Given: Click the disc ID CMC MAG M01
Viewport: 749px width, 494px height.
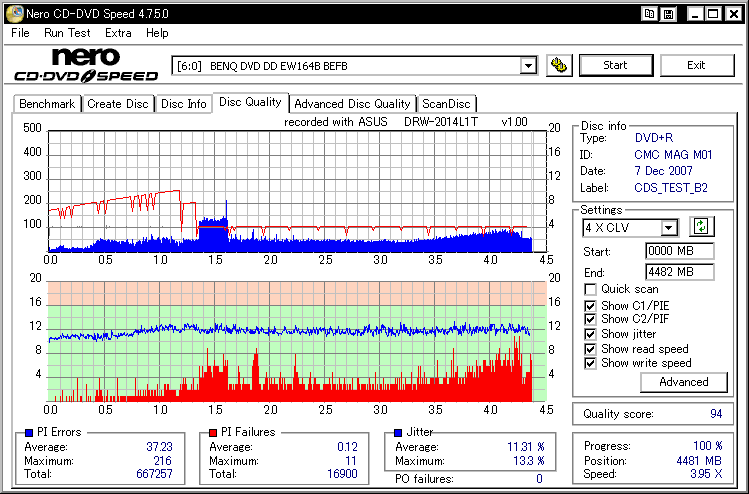Looking at the screenshot, I should 673,155.
